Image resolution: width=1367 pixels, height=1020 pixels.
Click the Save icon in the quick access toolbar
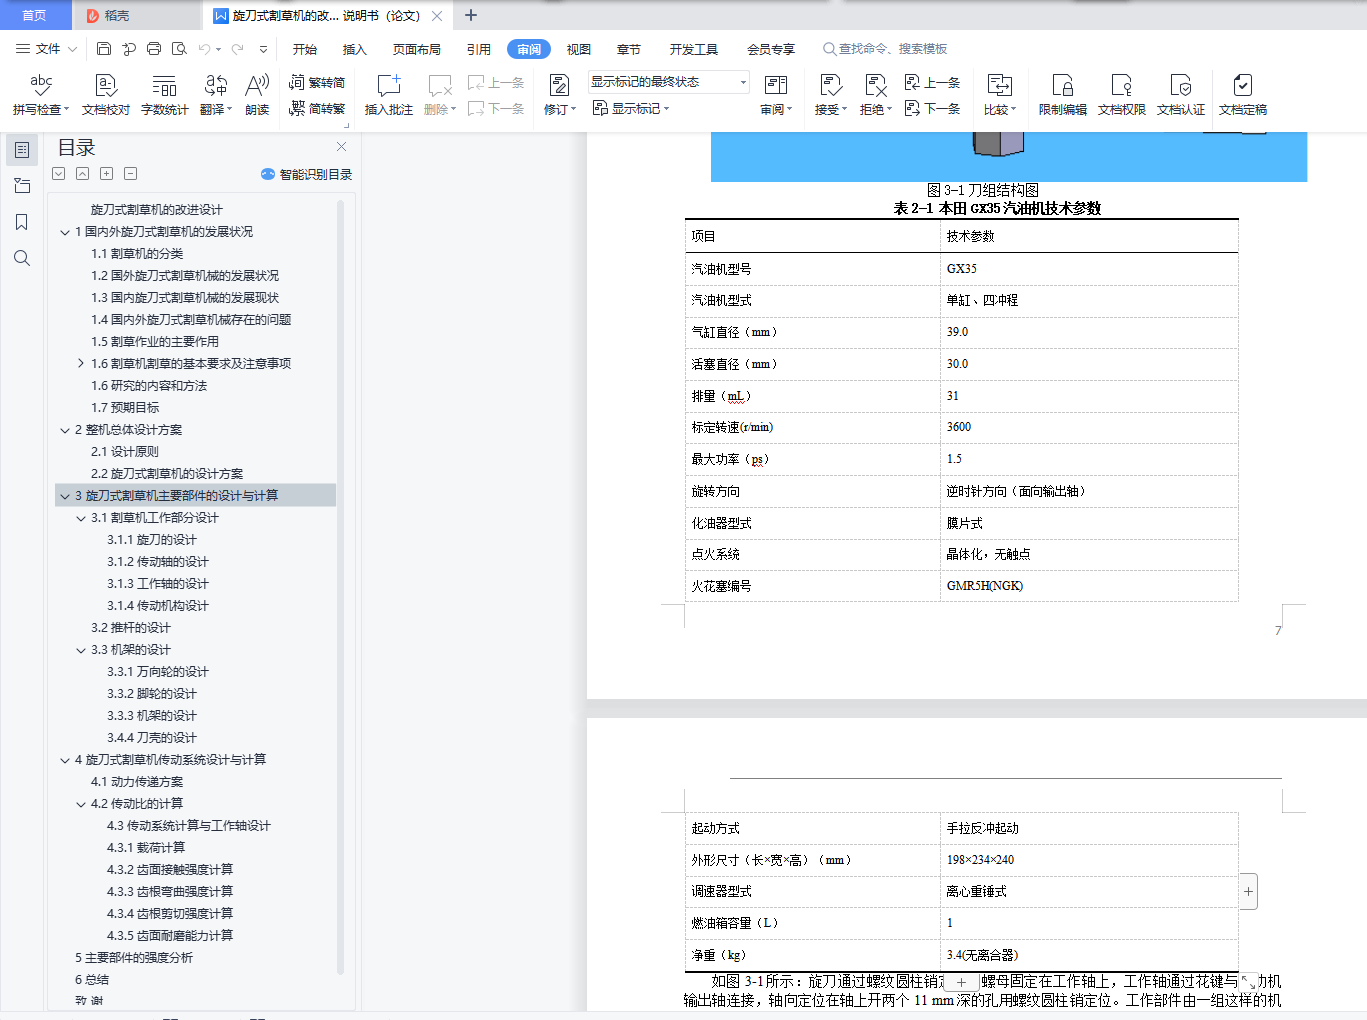tap(104, 49)
